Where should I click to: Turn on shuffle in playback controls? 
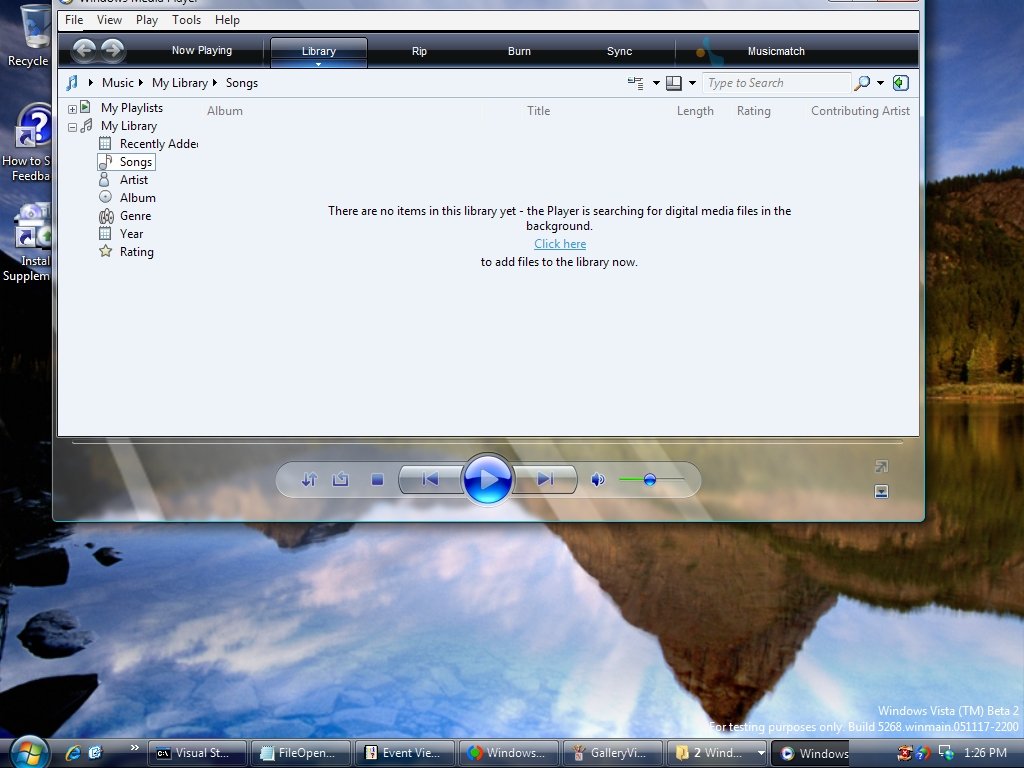309,479
